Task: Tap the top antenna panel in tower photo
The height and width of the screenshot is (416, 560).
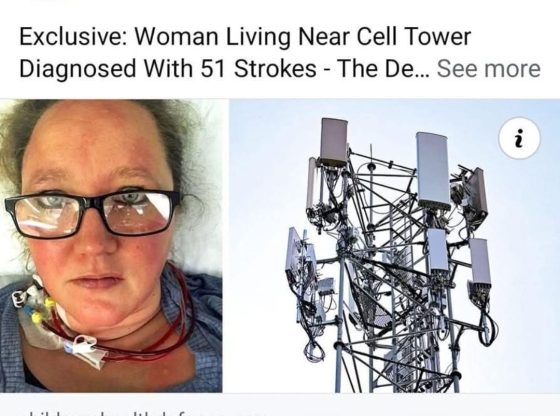Action: pyautogui.click(x=334, y=142)
